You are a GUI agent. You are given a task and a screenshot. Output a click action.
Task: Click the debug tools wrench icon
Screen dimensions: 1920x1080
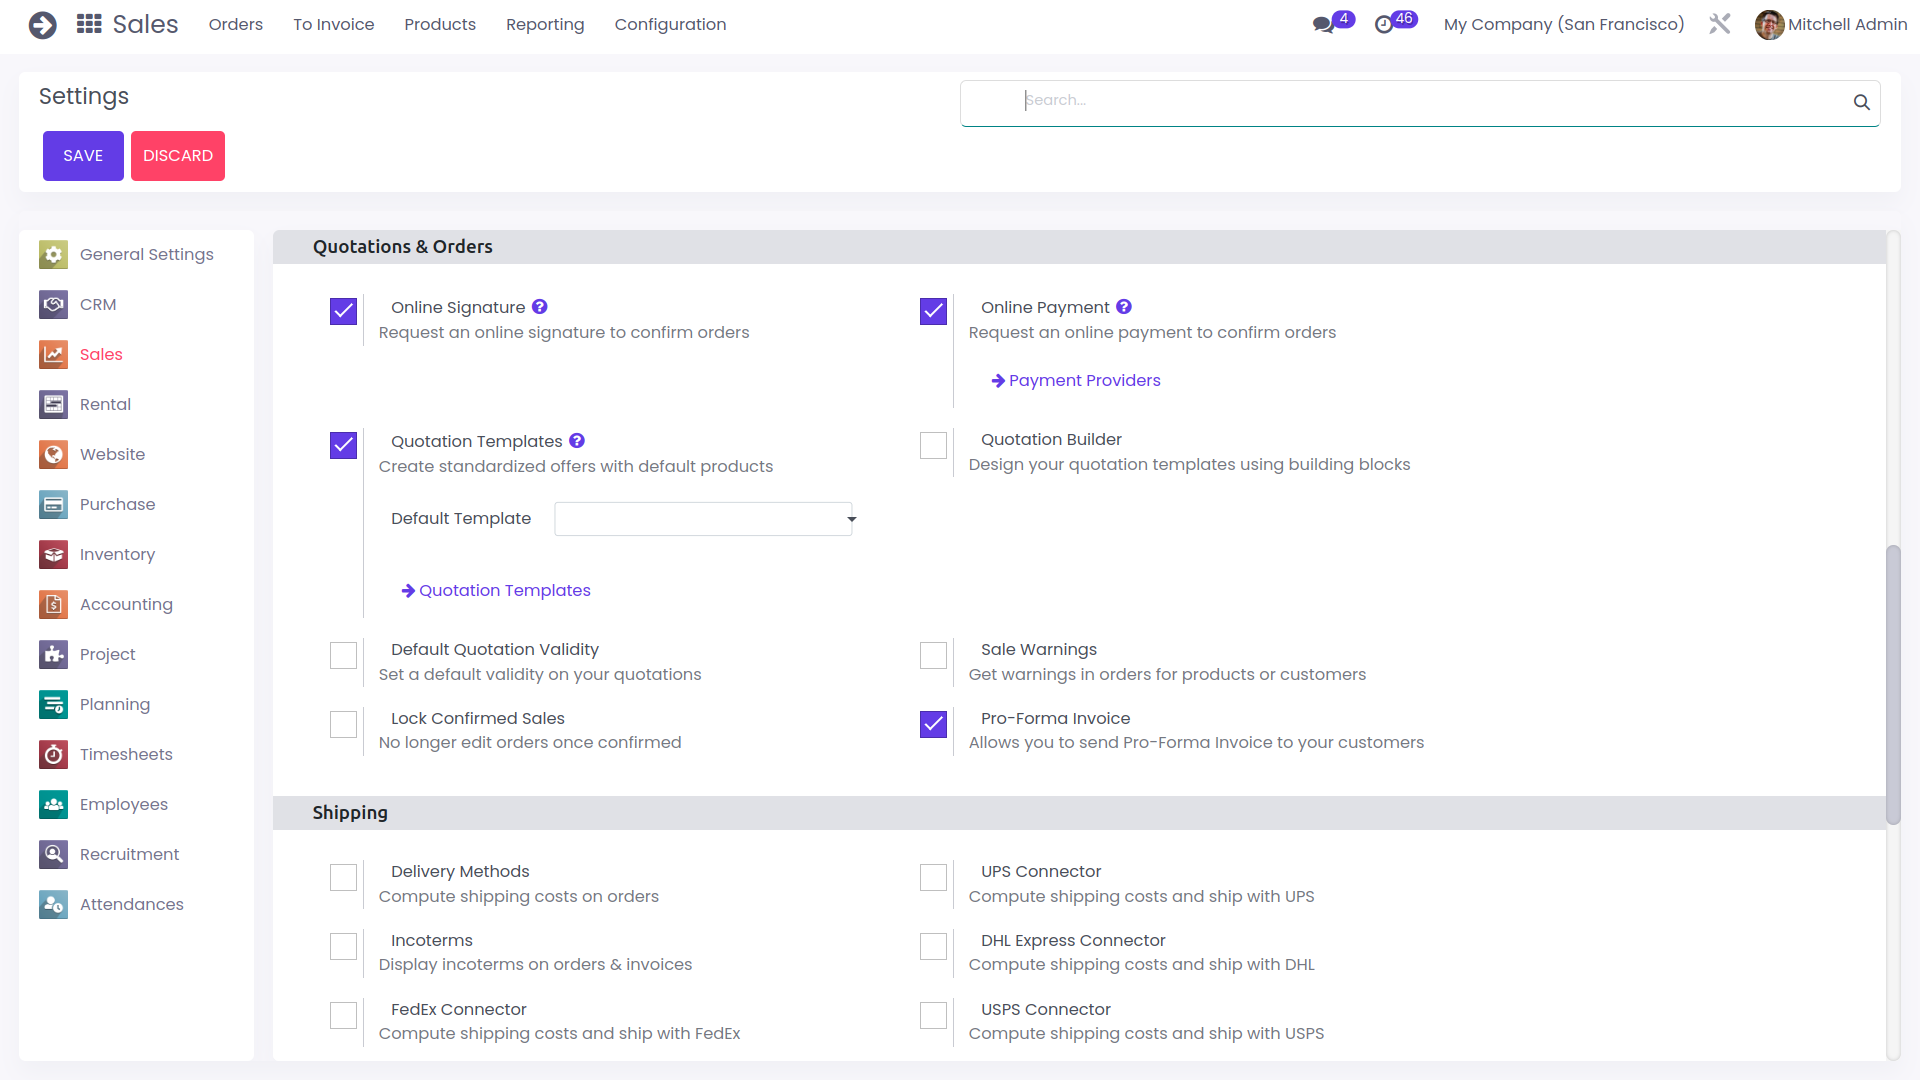point(1719,24)
